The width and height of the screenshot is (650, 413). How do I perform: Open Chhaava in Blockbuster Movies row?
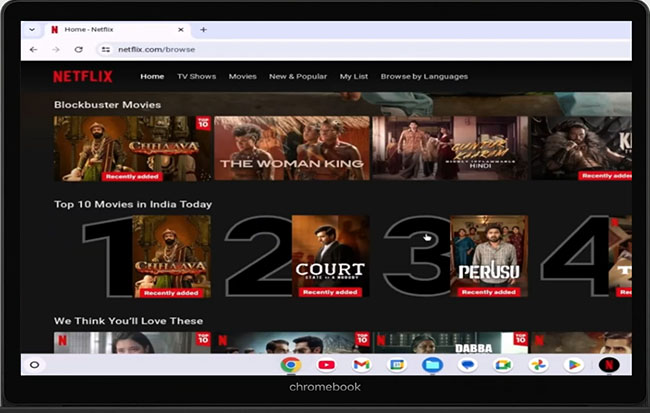tap(133, 148)
